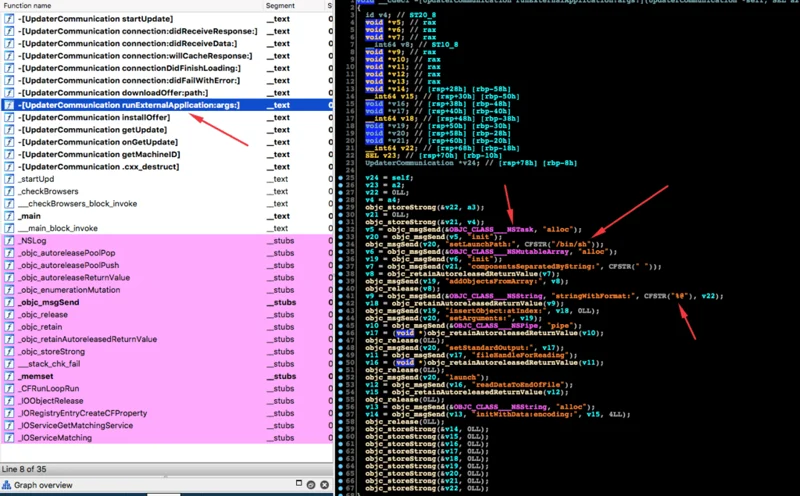Image resolution: width=800 pixels, height=496 pixels.
Task: Click the "/bin/sh" string in pseudocode
Action: pos(571,244)
